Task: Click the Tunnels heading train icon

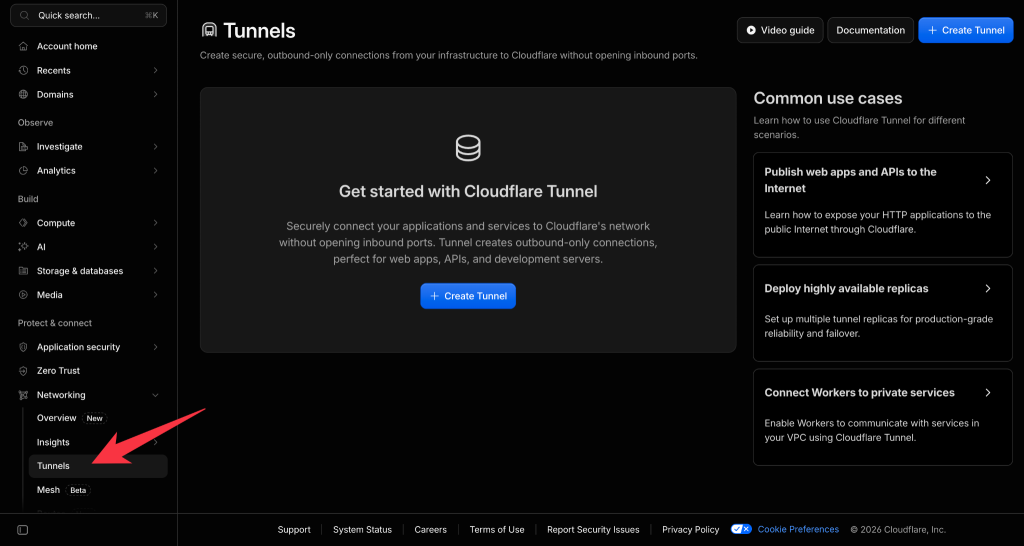Action: pos(209,30)
